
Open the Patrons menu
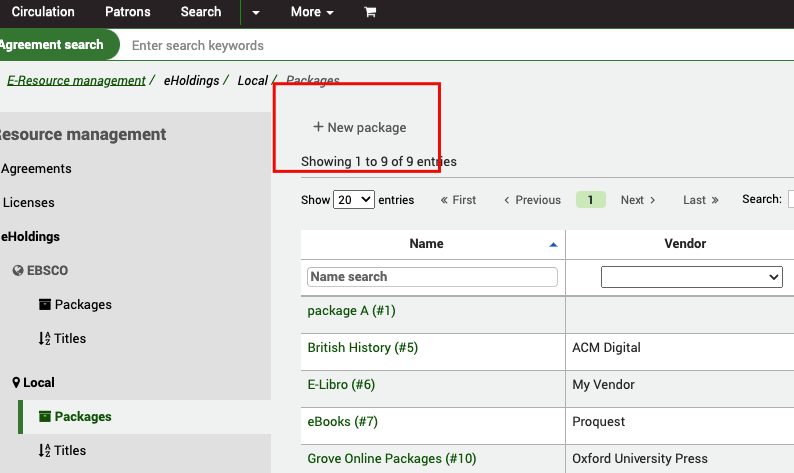(129, 12)
